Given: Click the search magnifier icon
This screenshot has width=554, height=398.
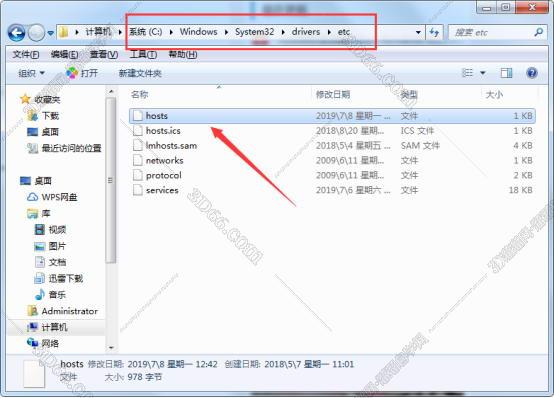Looking at the screenshot, I should 538,33.
